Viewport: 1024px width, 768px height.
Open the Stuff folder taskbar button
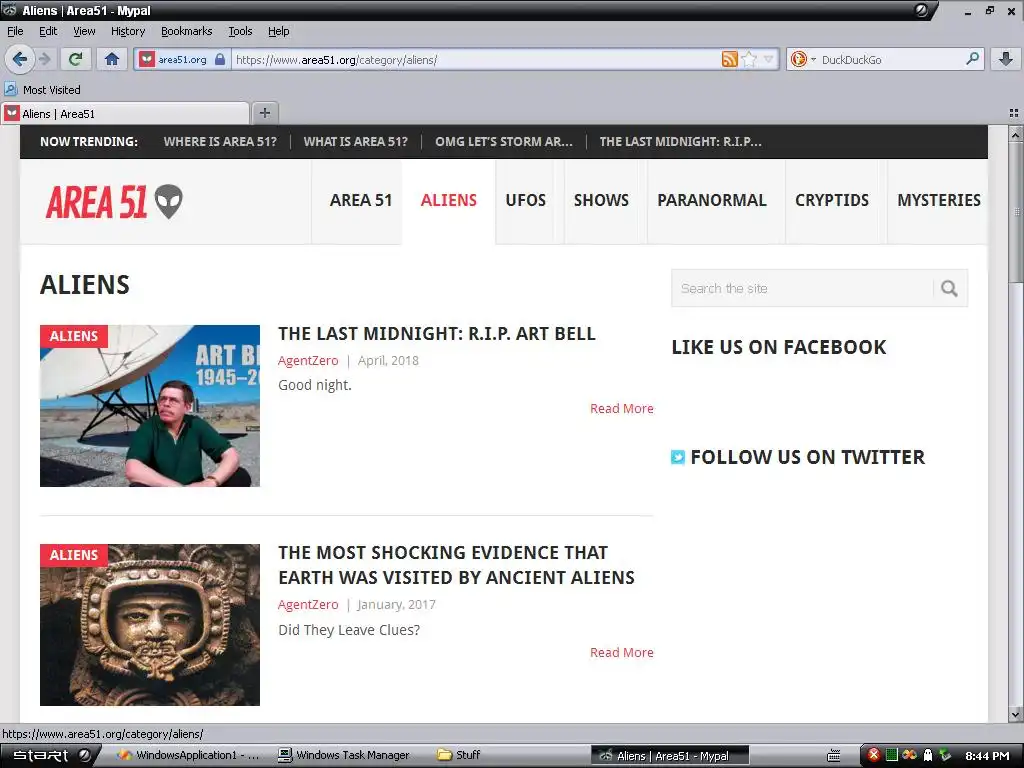click(x=459, y=756)
